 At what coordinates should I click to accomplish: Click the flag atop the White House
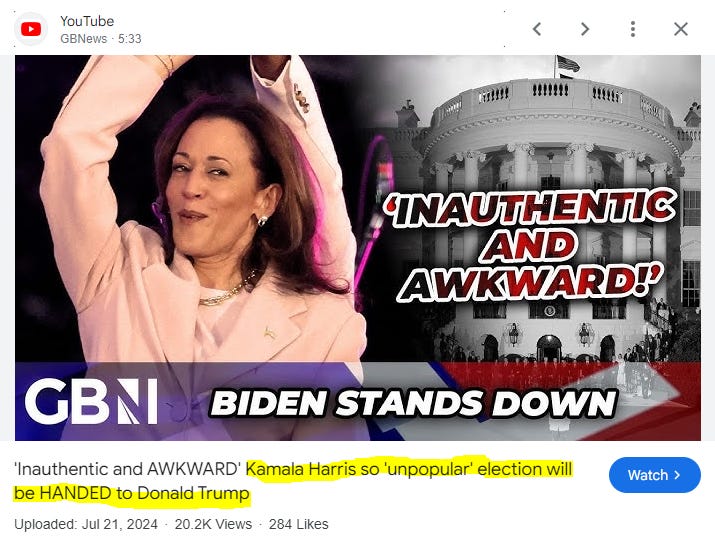pyautogui.click(x=567, y=65)
